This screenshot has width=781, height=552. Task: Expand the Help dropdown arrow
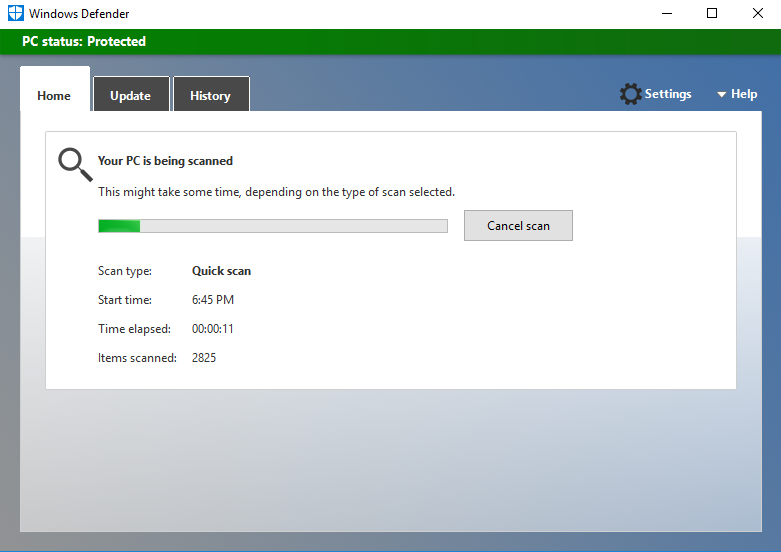(x=721, y=95)
